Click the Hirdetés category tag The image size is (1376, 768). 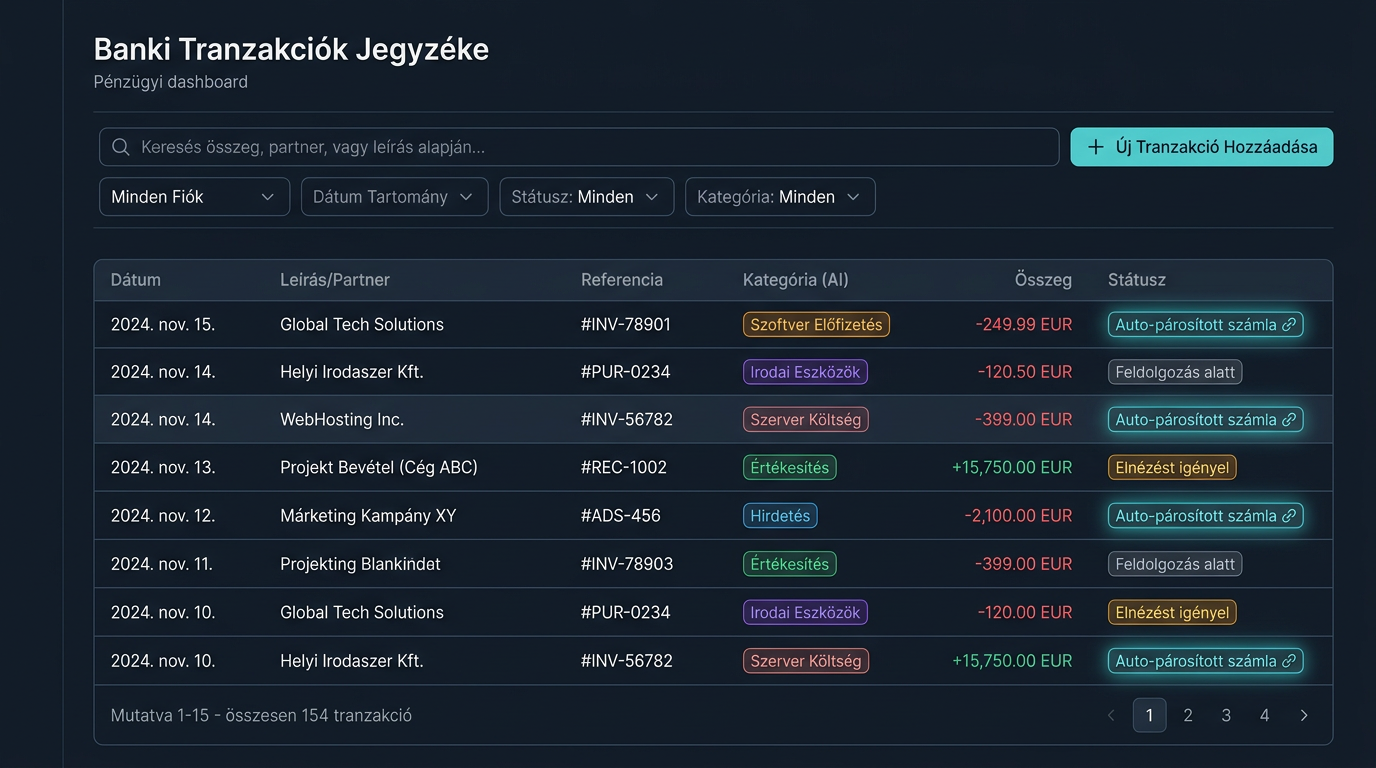pos(780,516)
